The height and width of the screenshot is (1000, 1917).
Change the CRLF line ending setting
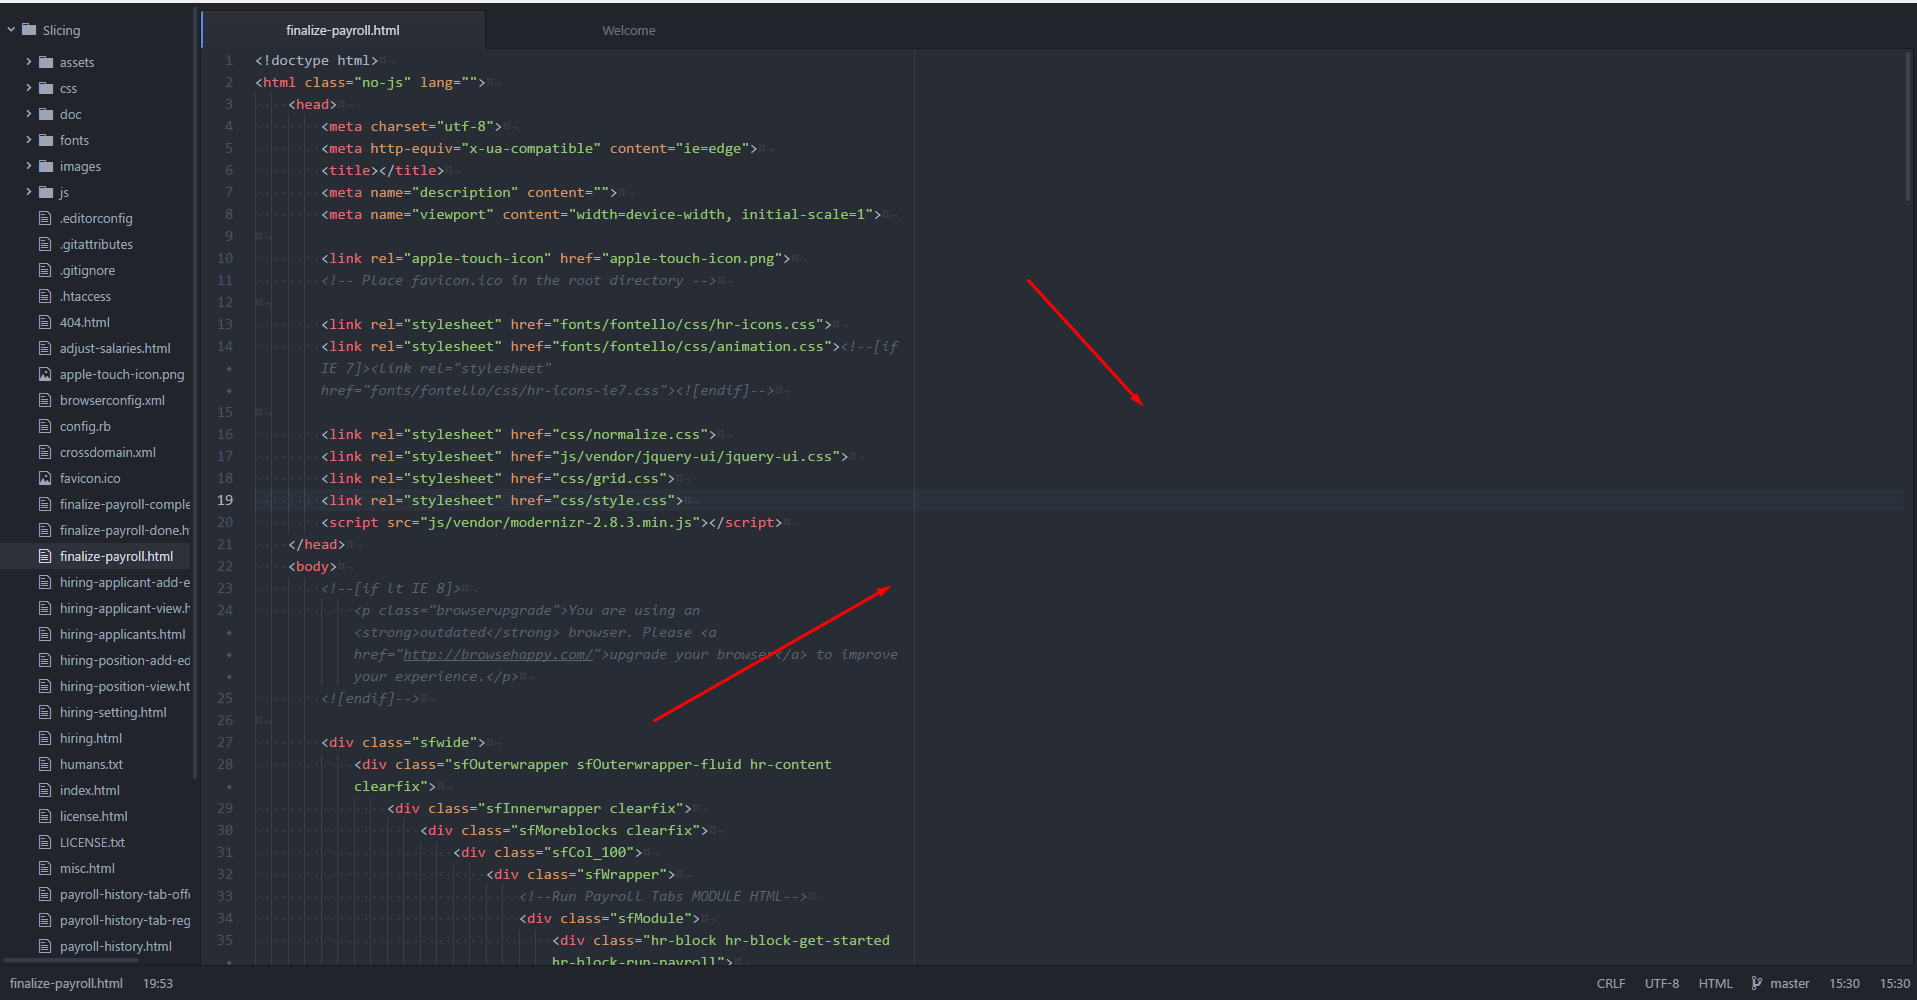click(x=1611, y=983)
